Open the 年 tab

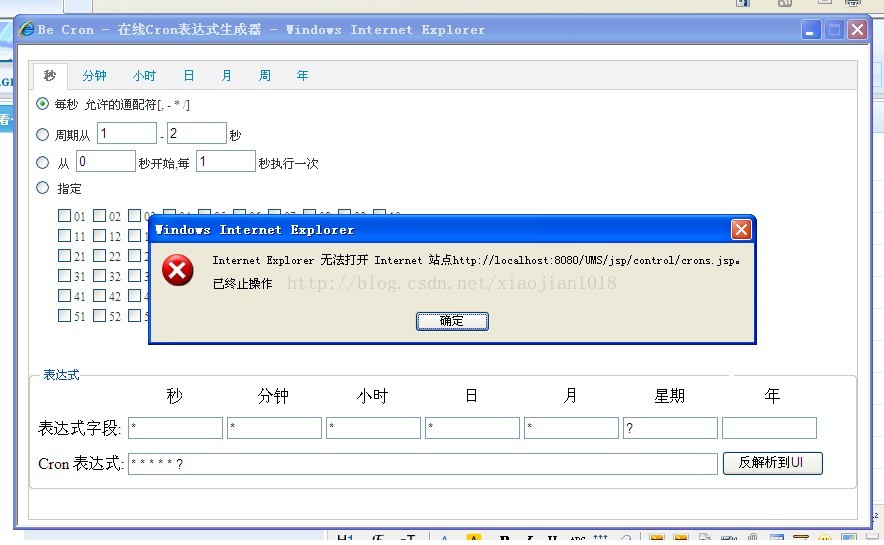pyautogui.click(x=302, y=76)
